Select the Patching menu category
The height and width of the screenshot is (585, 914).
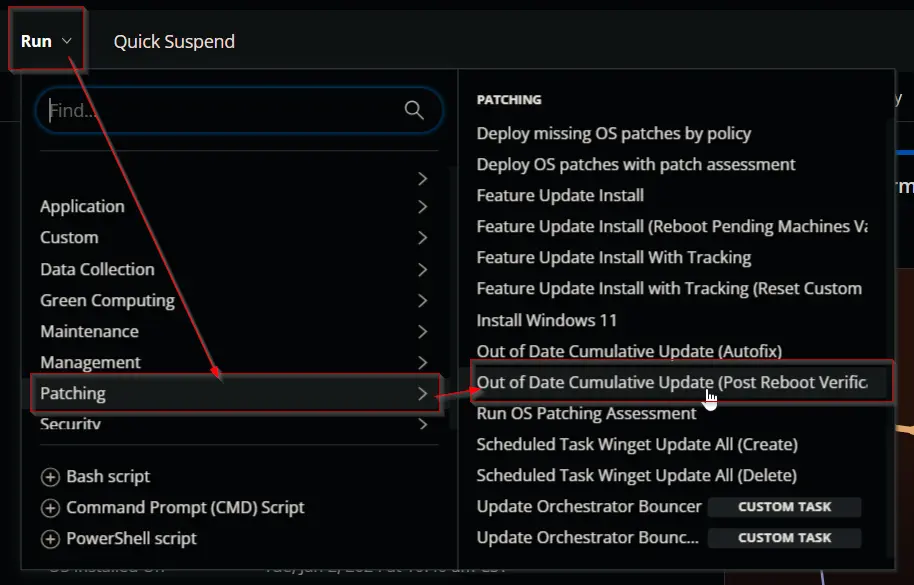pyautogui.click(x=235, y=393)
